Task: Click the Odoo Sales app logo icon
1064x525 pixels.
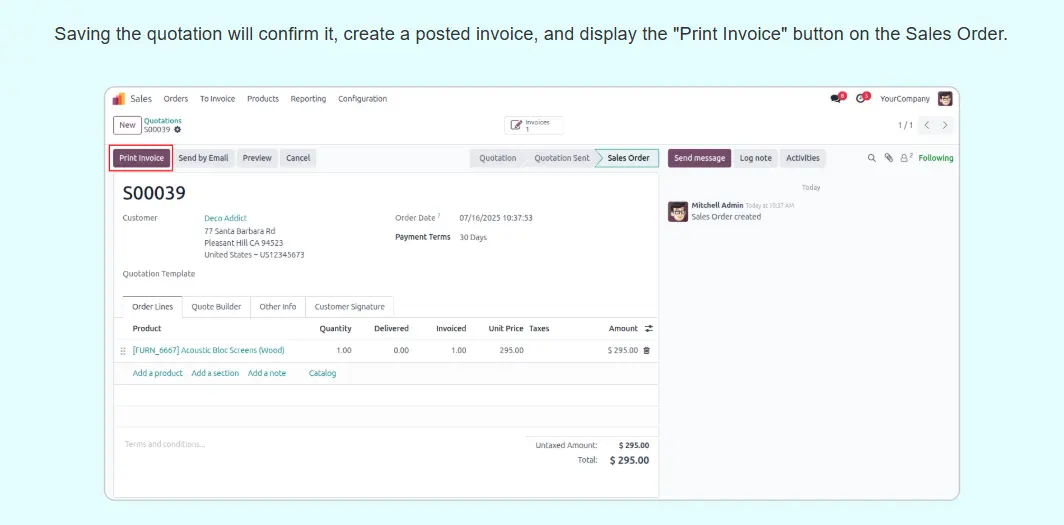Action: [119, 99]
